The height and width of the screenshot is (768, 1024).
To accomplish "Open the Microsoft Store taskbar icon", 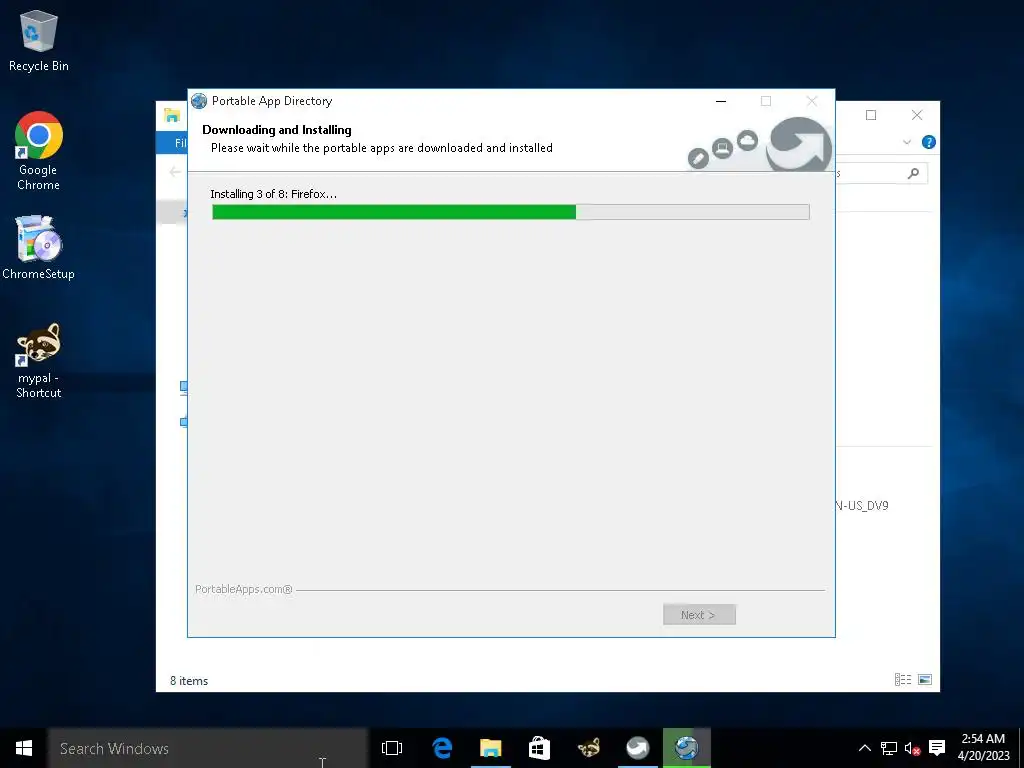I will pyautogui.click(x=539, y=748).
